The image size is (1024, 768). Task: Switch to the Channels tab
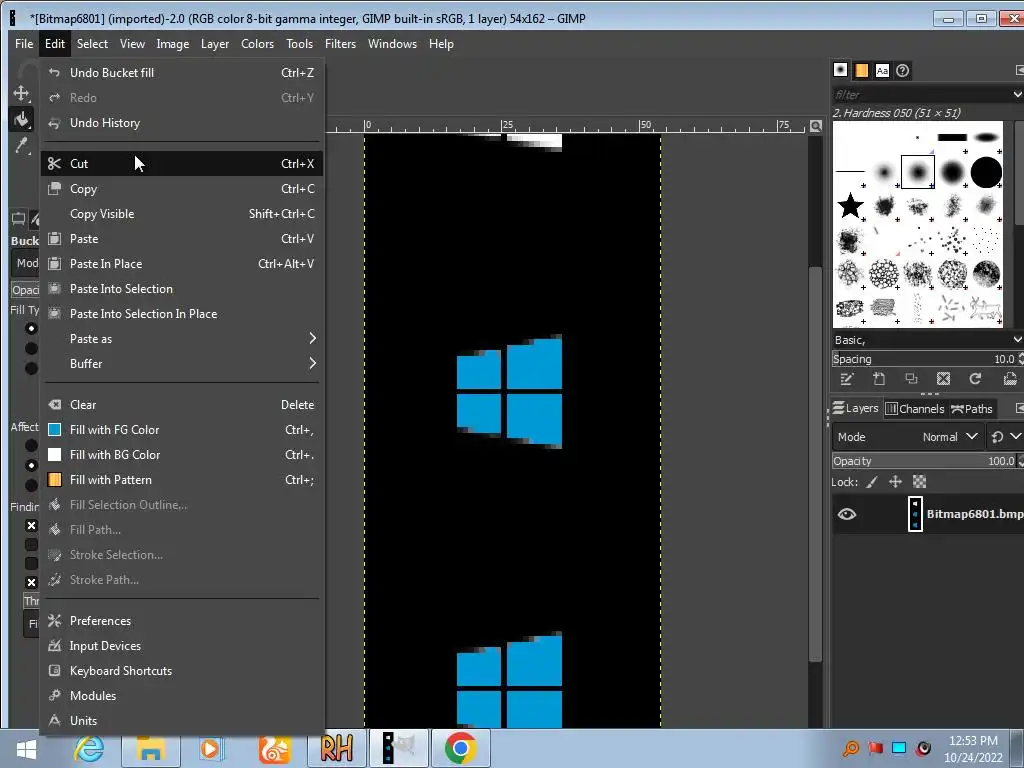pyautogui.click(x=914, y=409)
